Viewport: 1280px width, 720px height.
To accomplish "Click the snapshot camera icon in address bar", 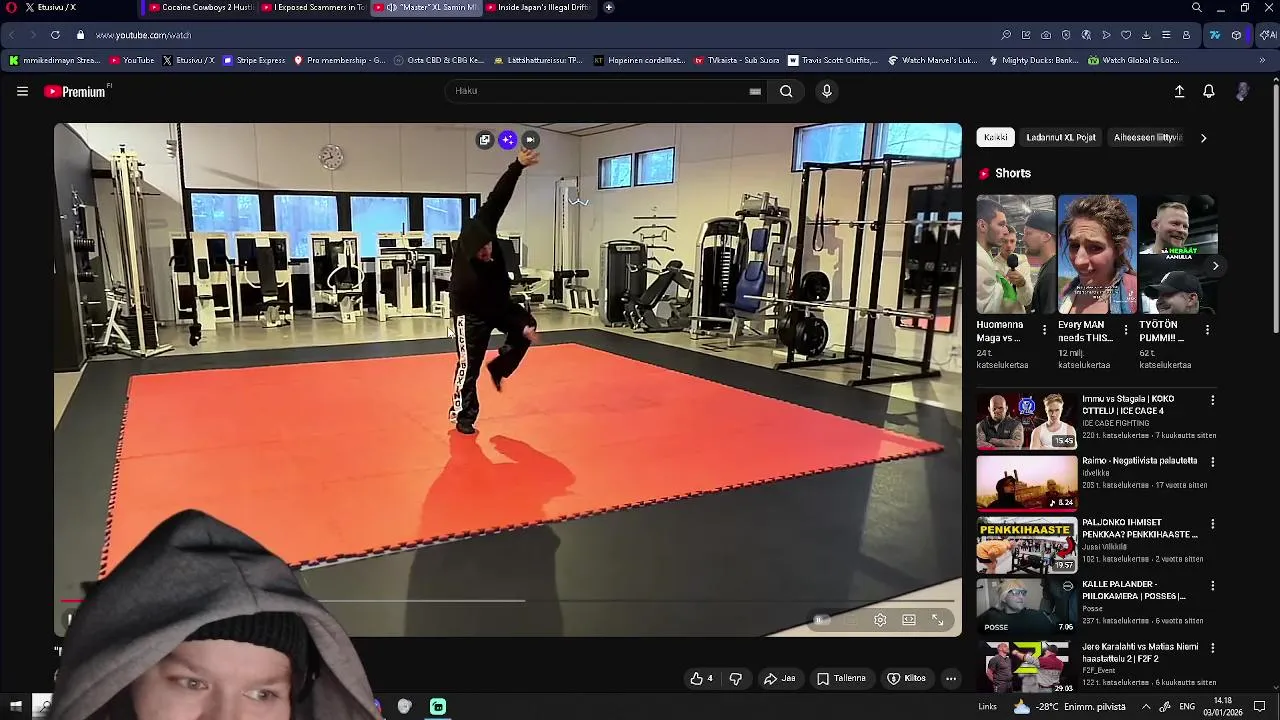I will 1046,35.
